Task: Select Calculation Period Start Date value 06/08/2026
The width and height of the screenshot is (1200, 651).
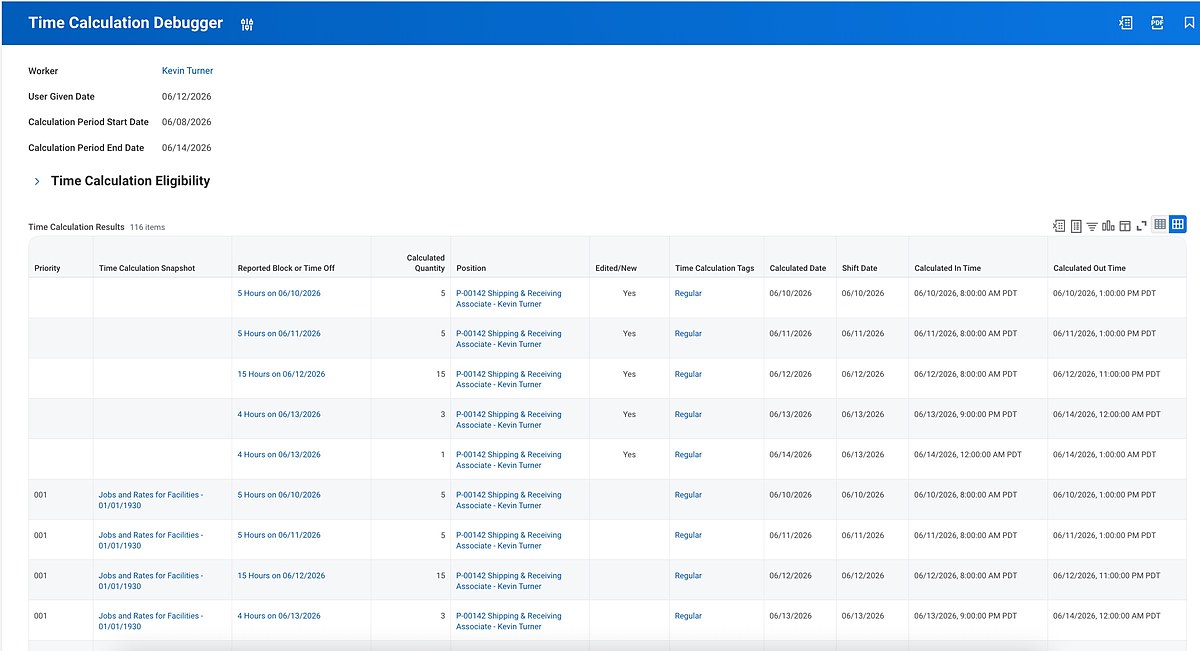Action: click(x=187, y=122)
